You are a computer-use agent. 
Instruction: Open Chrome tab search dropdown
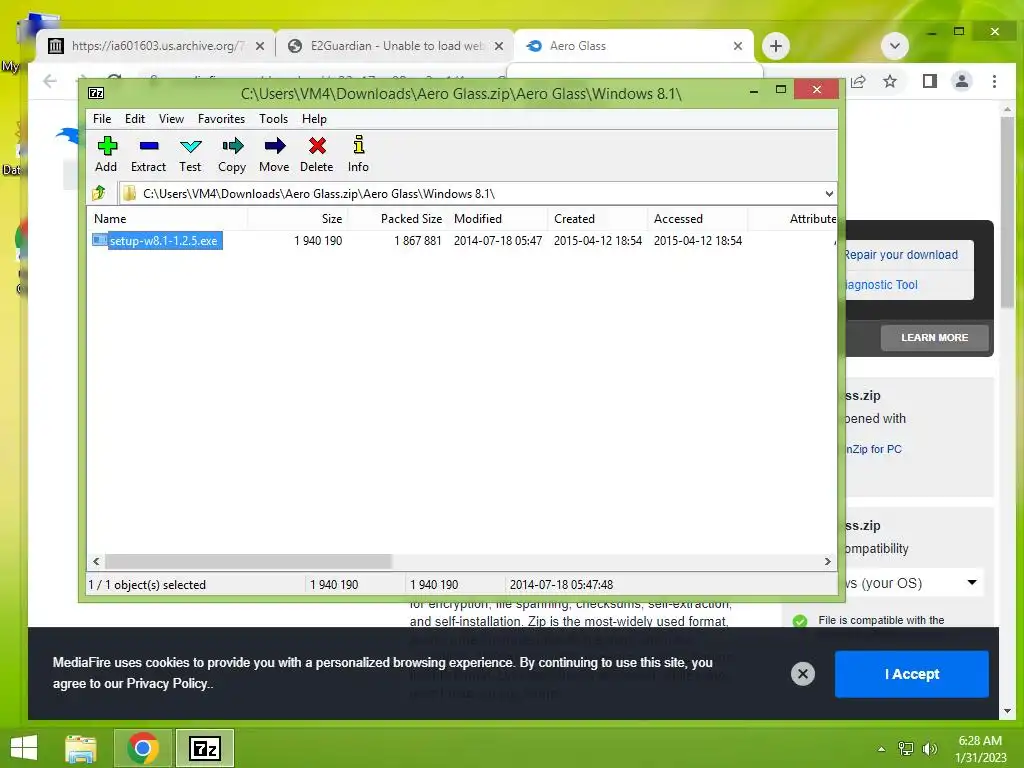[x=895, y=46]
